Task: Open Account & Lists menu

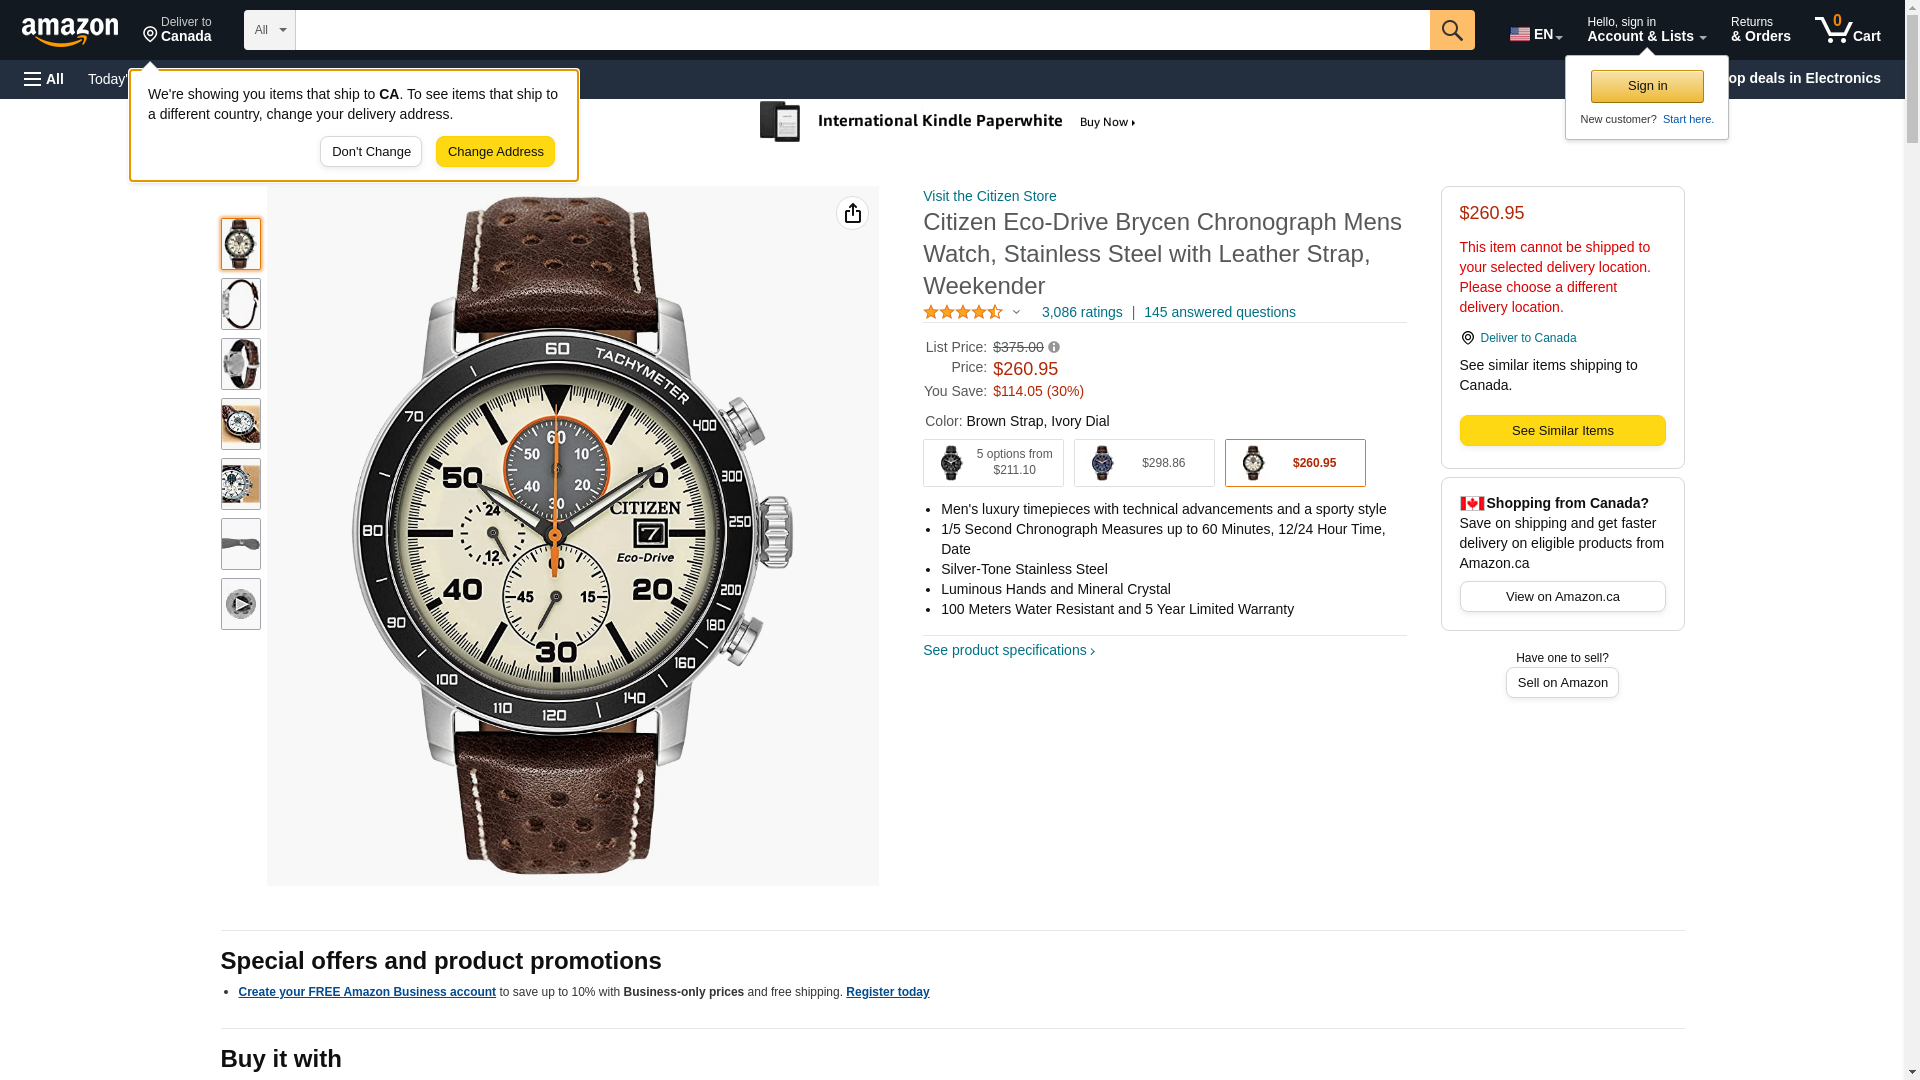Action: pos(1646,30)
